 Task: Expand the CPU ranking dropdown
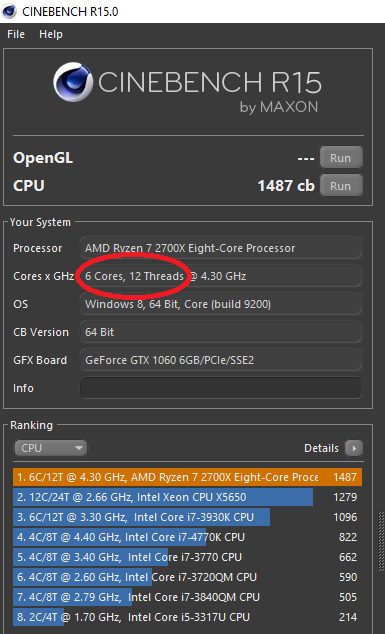51,448
